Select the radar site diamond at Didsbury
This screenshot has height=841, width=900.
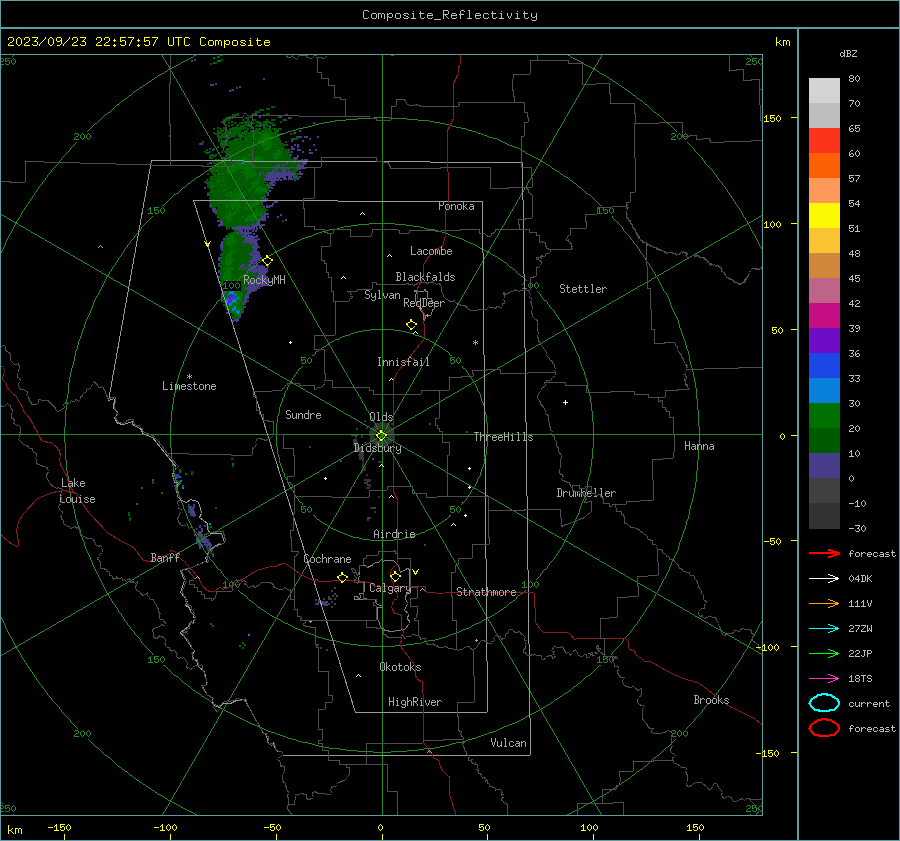(x=381, y=436)
